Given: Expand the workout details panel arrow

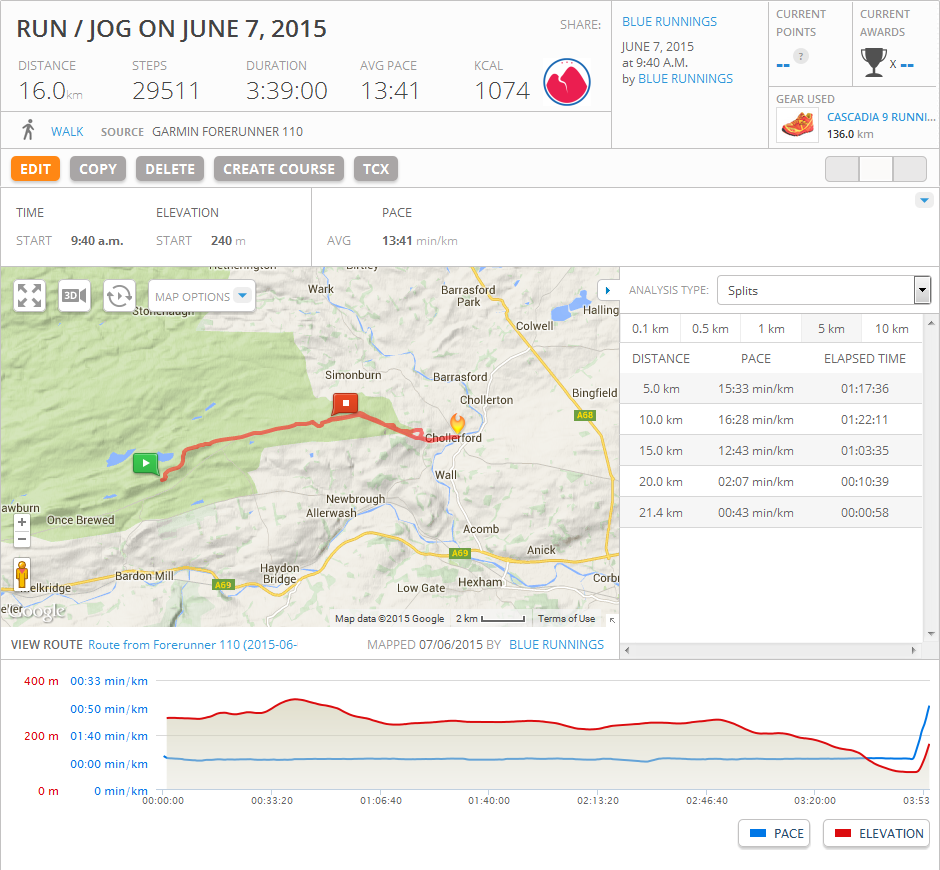Looking at the screenshot, I should pyautogui.click(x=924, y=200).
